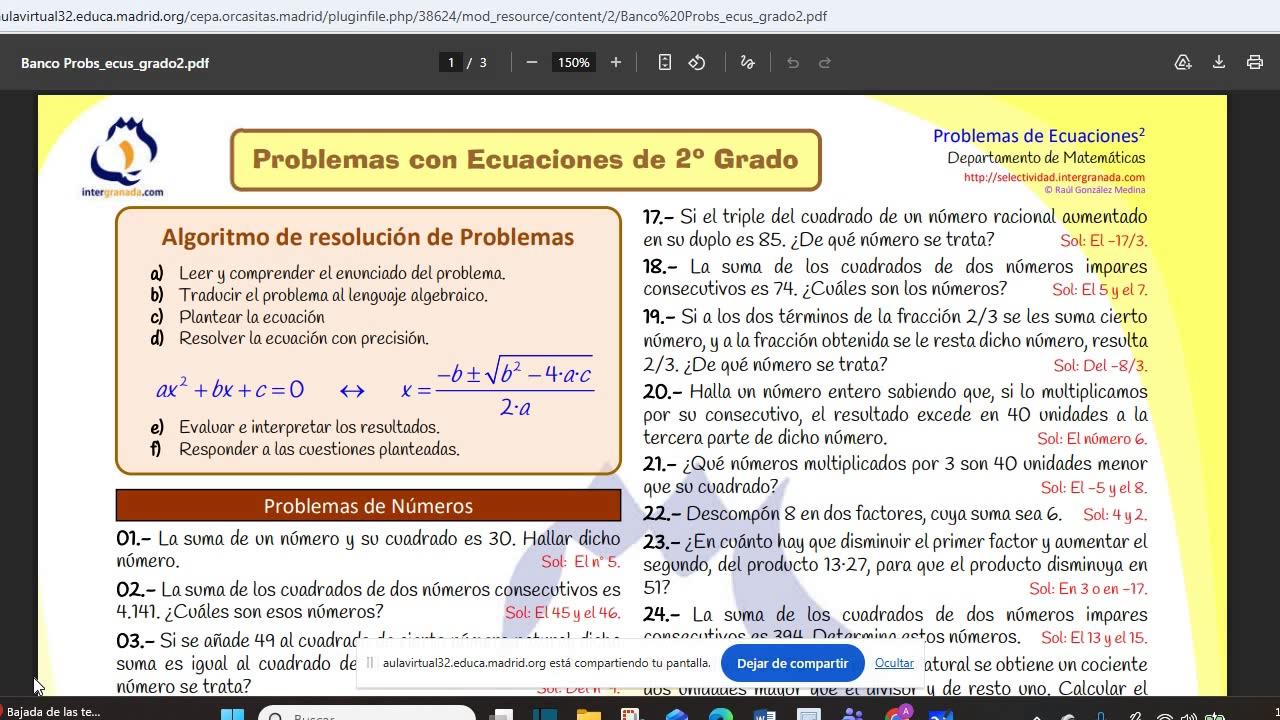Image resolution: width=1280 pixels, height=720 pixels.
Task: Click step b) Traducir el problema al lenguaje algebraico
Action: (x=319, y=295)
